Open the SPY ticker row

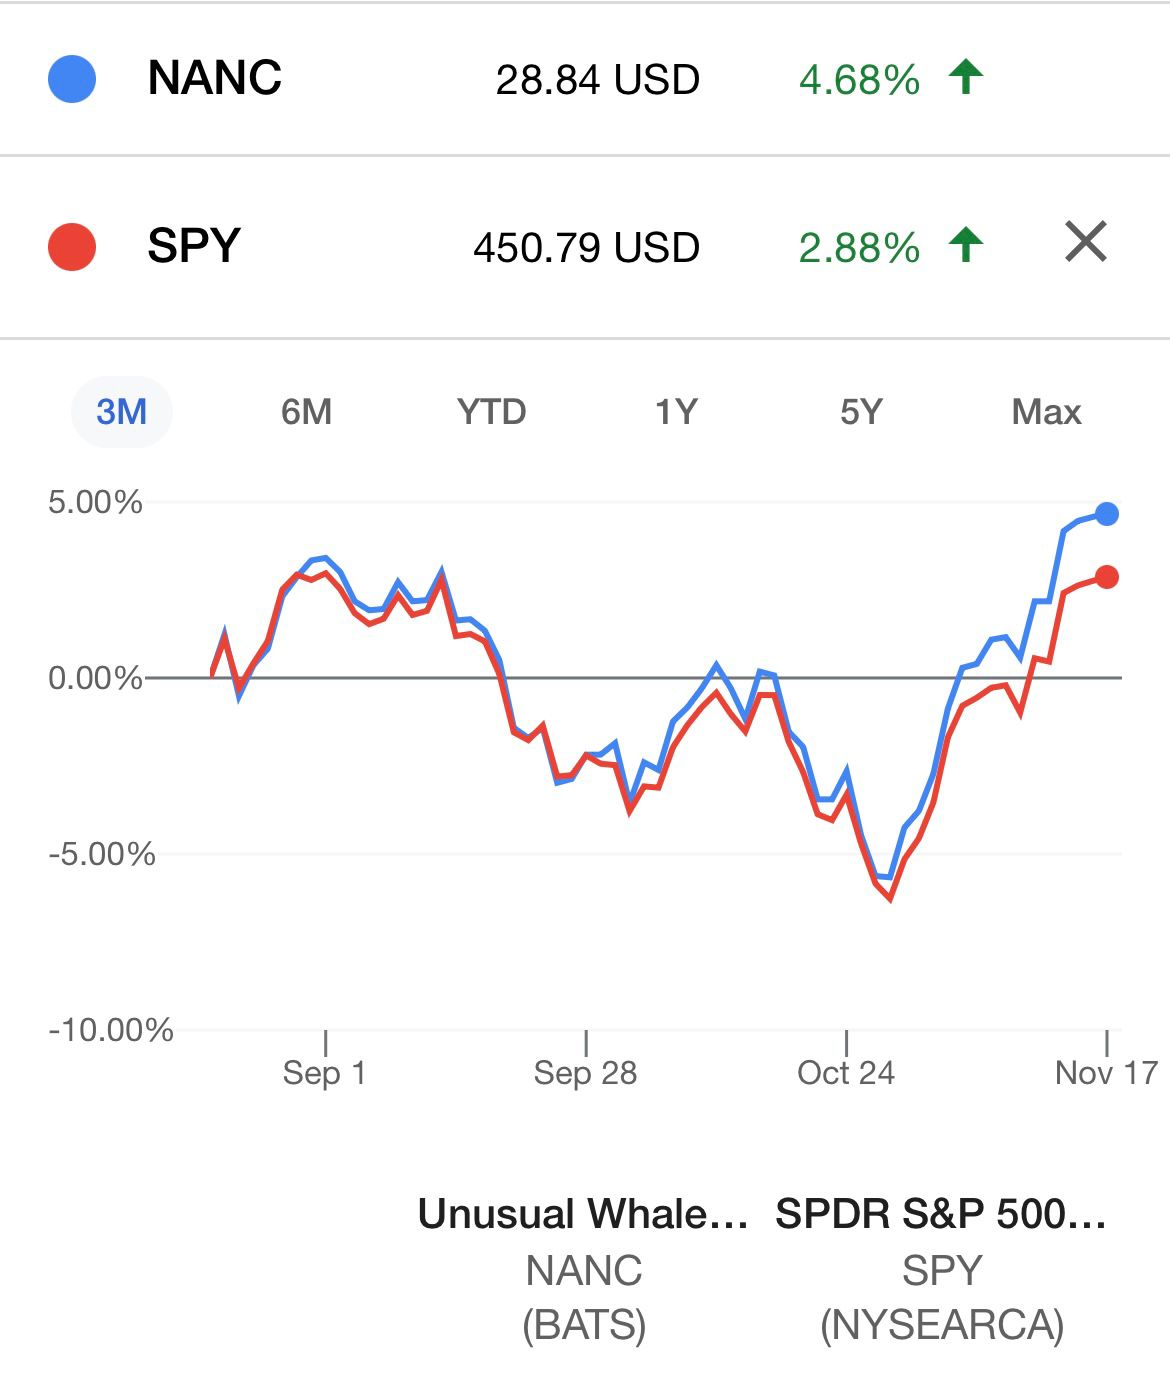[x=194, y=246]
